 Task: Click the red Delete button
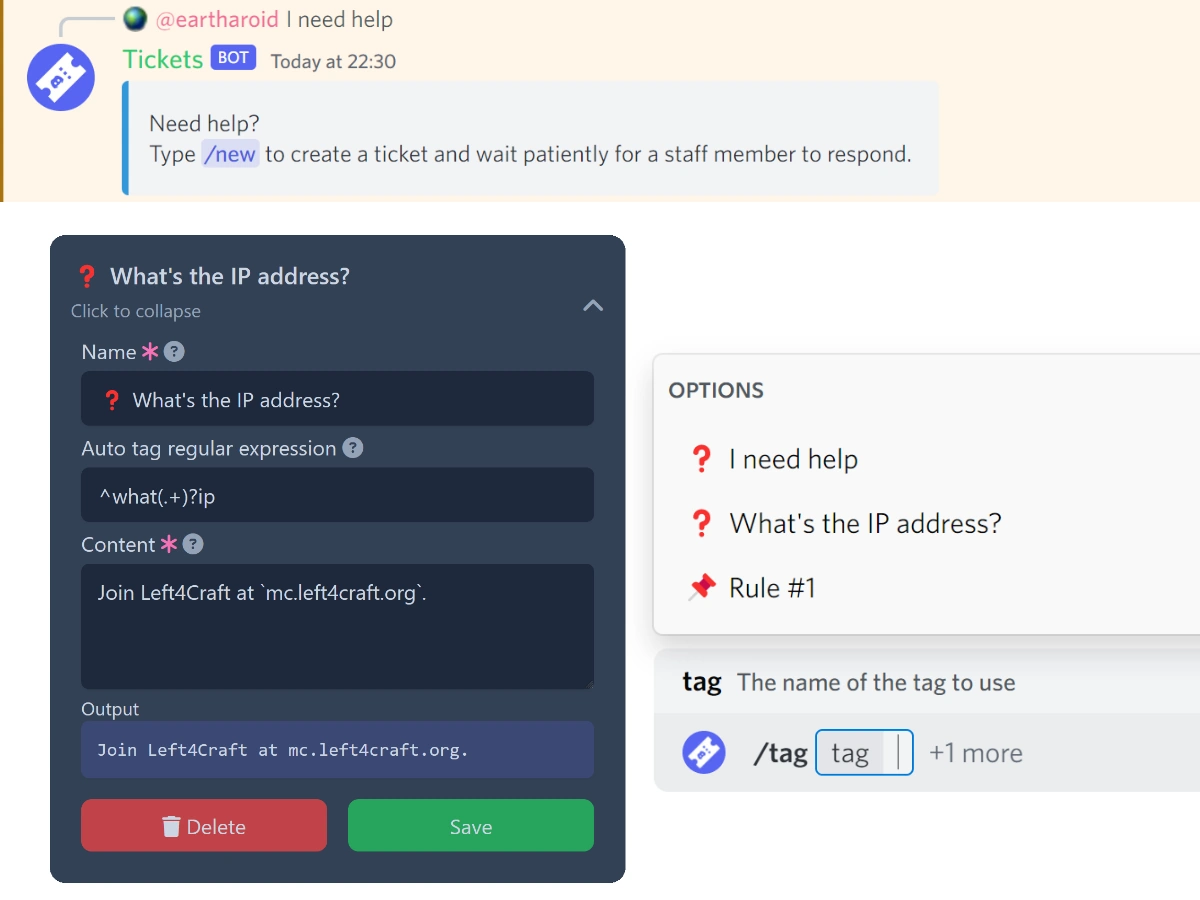pos(204,826)
